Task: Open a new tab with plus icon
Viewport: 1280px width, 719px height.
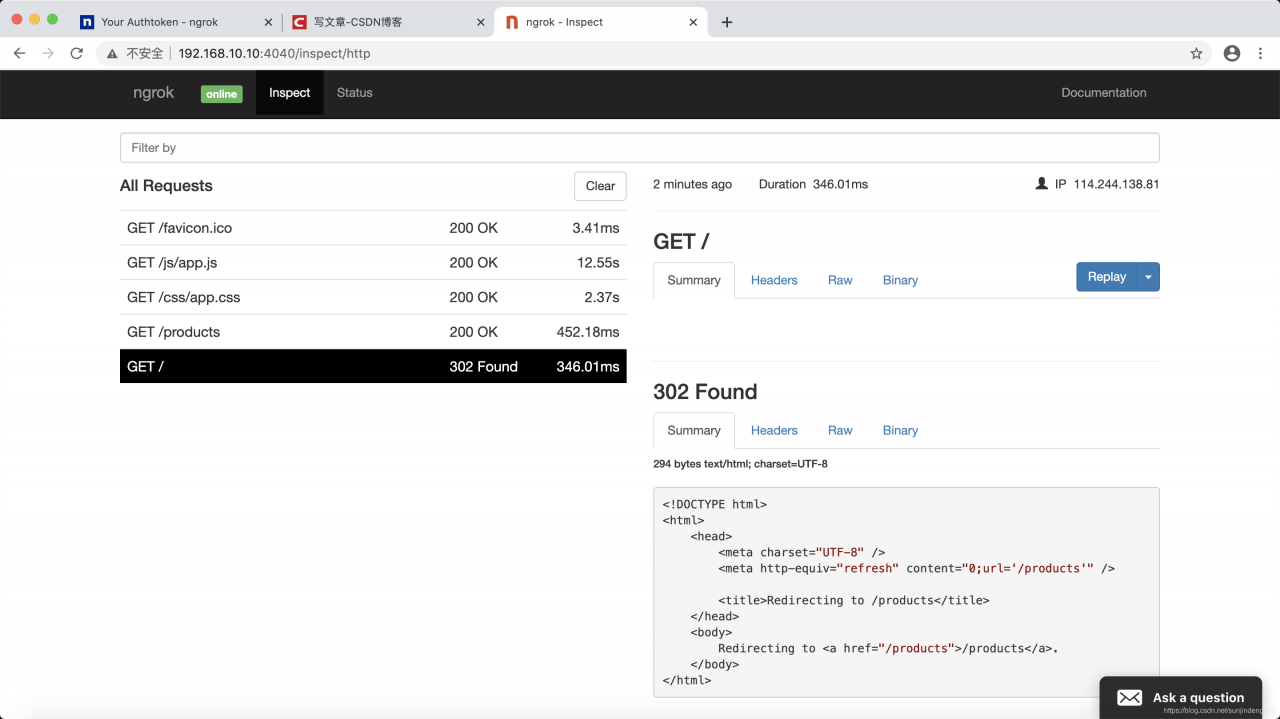Action: (x=727, y=22)
